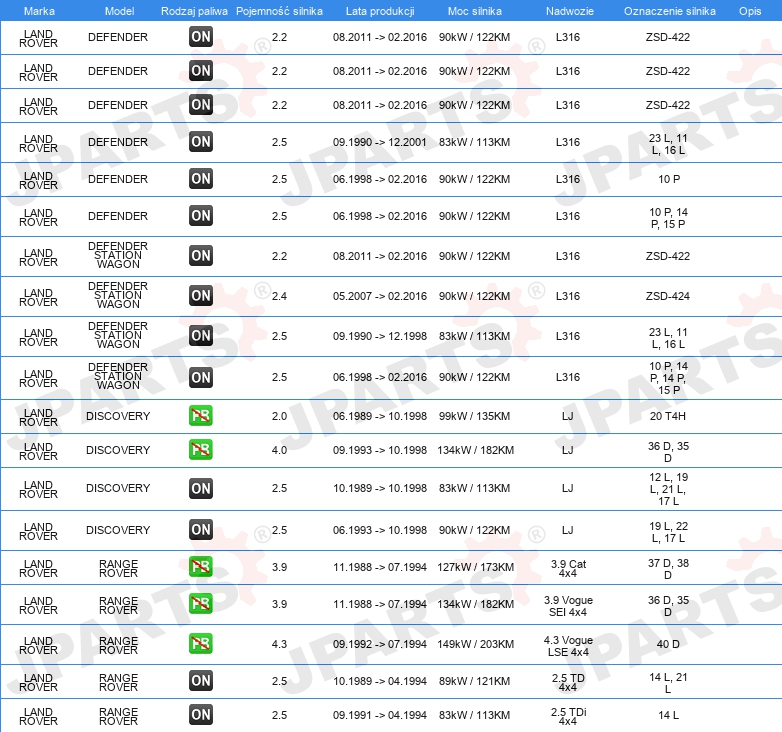Select the Marka column header
The width and height of the screenshot is (782, 732).
click(39, 11)
